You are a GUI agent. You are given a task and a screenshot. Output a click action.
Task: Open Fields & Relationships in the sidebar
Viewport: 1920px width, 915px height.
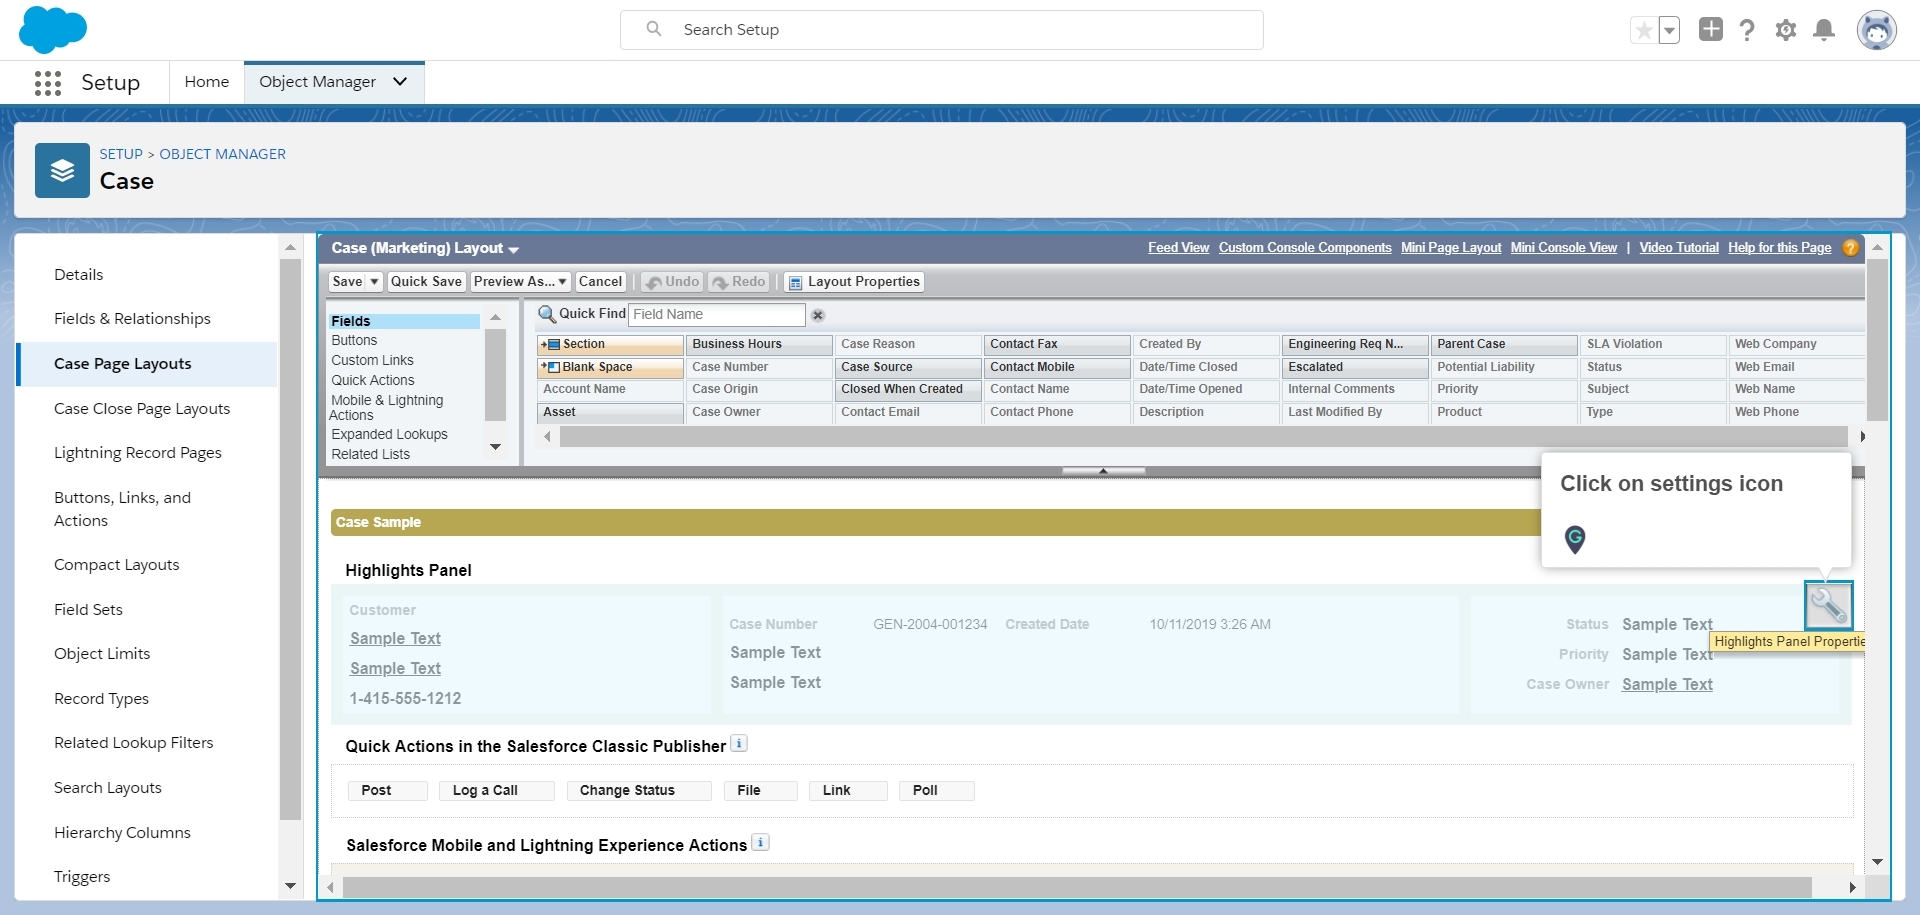point(132,319)
